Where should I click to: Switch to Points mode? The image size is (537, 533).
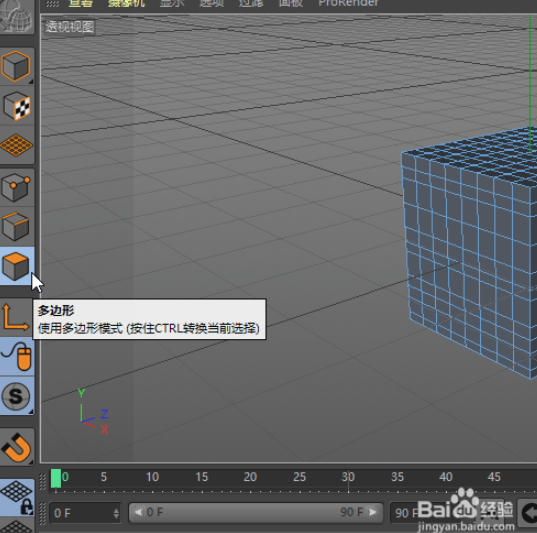(16, 187)
